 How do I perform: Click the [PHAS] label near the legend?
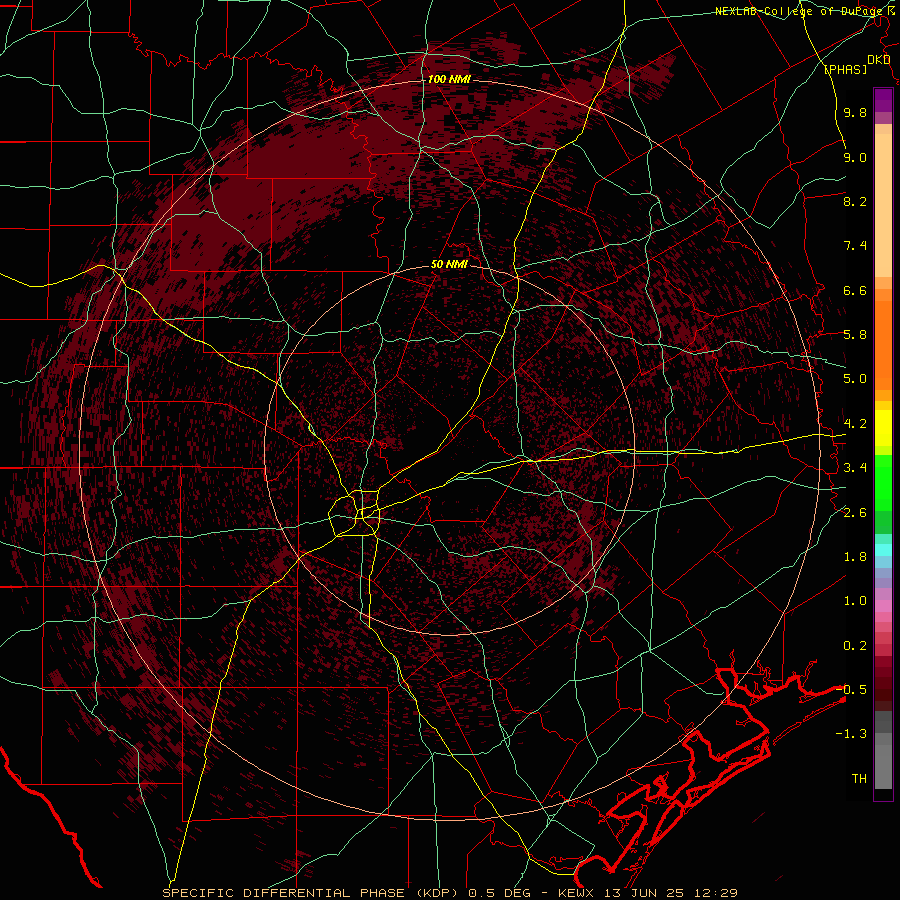(845, 69)
